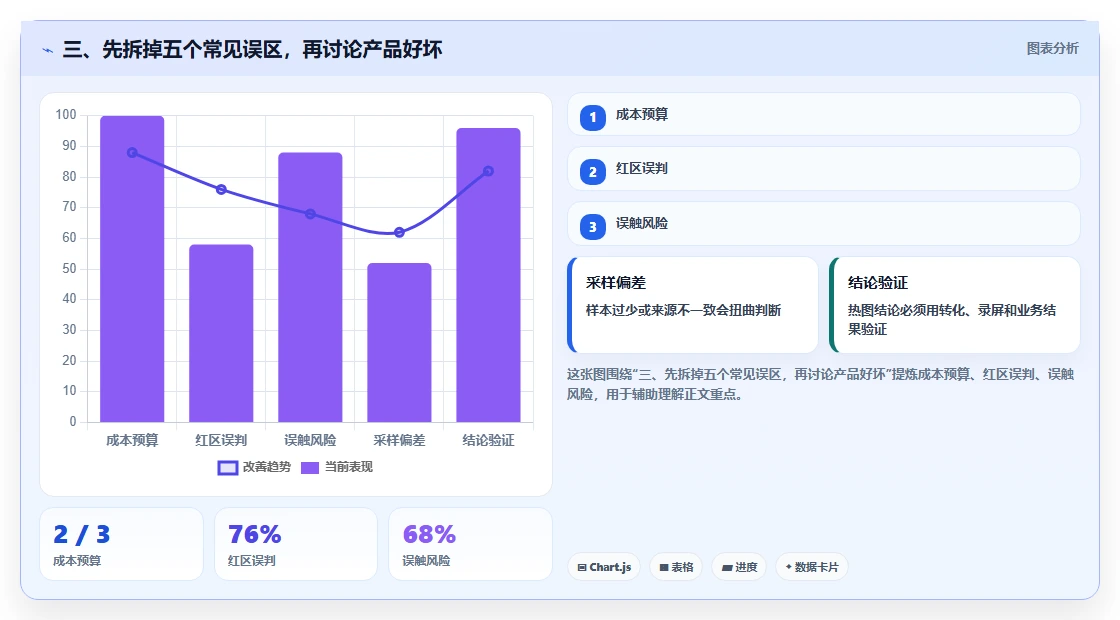Click the text 样本过少或来源不一致会扭曲判断
The height and width of the screenshot is (620, 1120).
pyautogui.click(x=684, y=310)
